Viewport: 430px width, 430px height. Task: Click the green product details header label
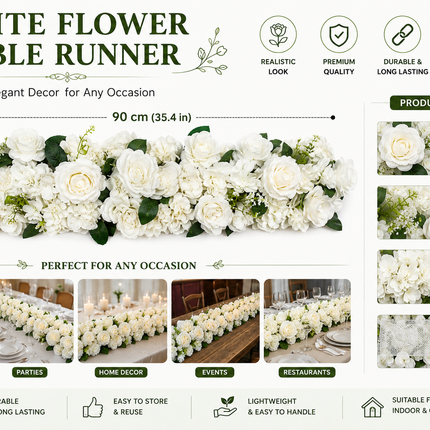click(410, 103)
